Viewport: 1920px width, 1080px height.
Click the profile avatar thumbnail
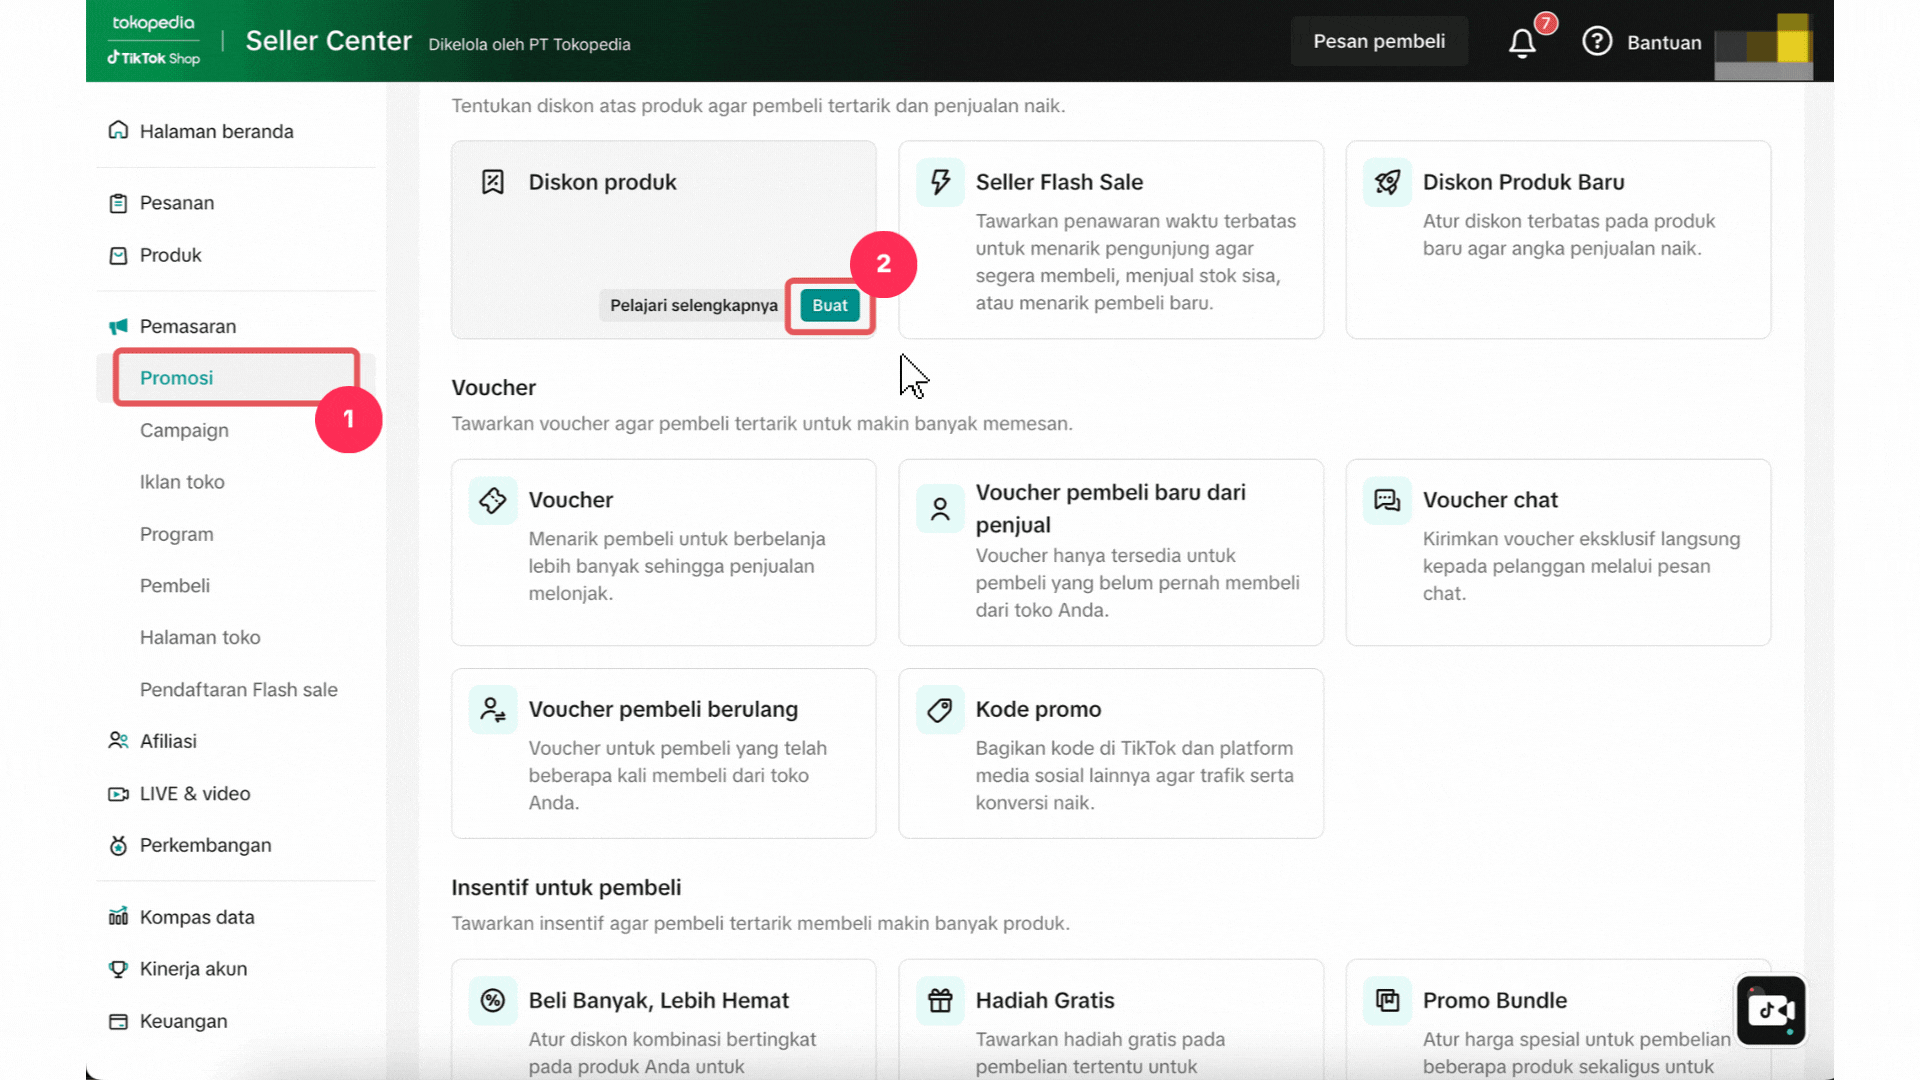coord(1764,46)
